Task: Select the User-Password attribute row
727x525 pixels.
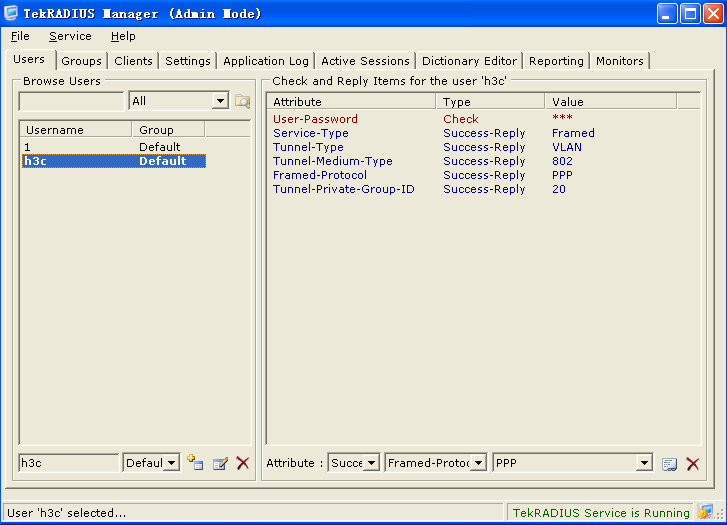Action: tap(472, 119)
